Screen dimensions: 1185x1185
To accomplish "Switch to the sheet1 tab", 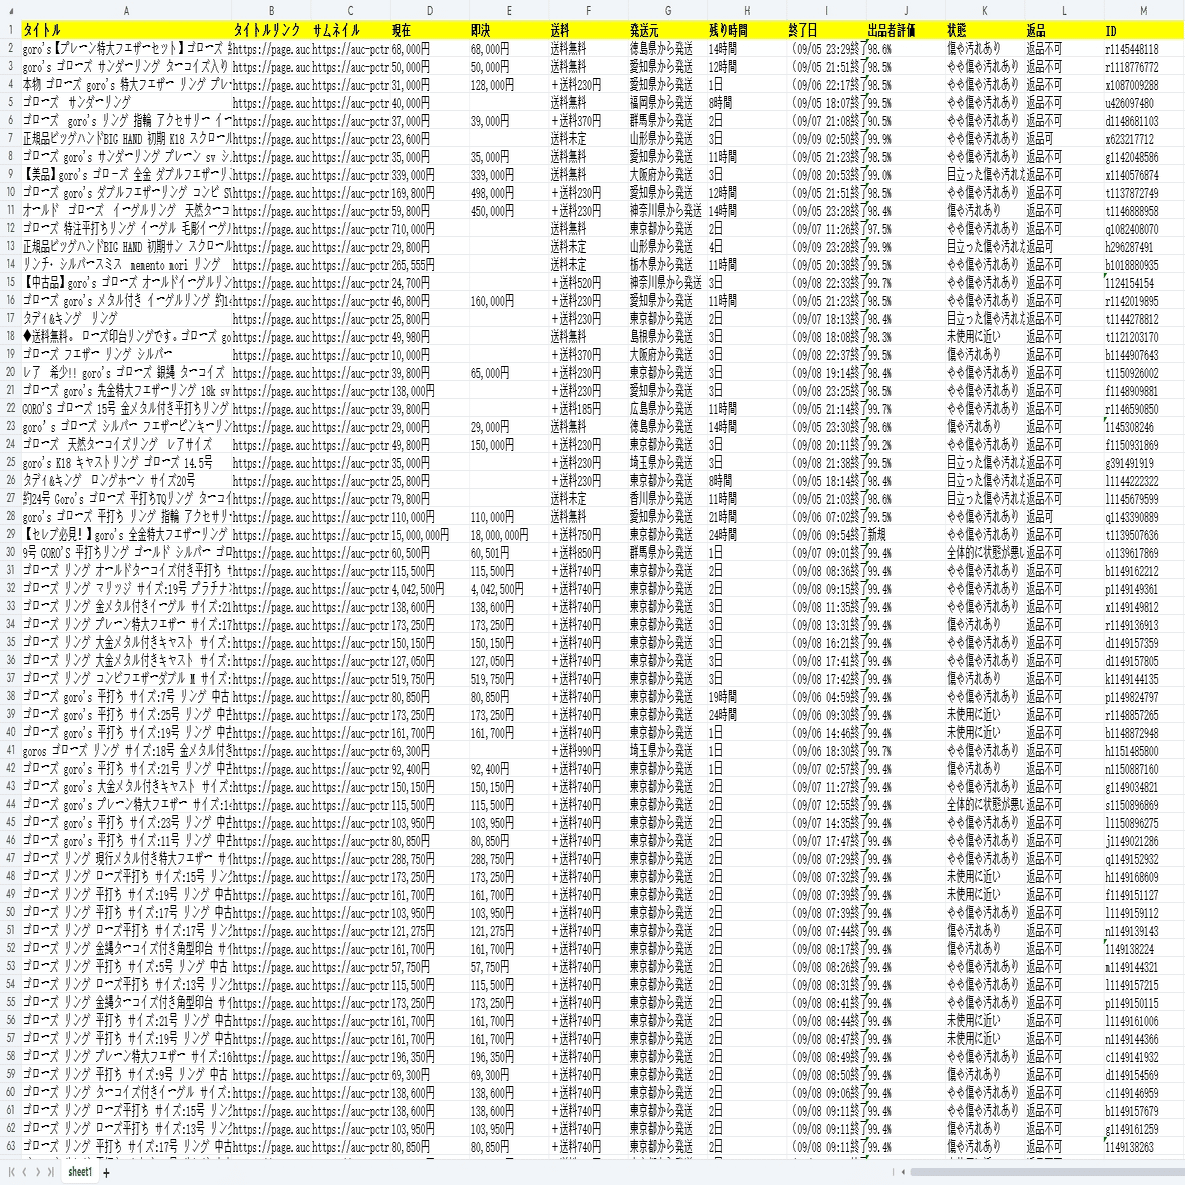I will (79, 1172).
